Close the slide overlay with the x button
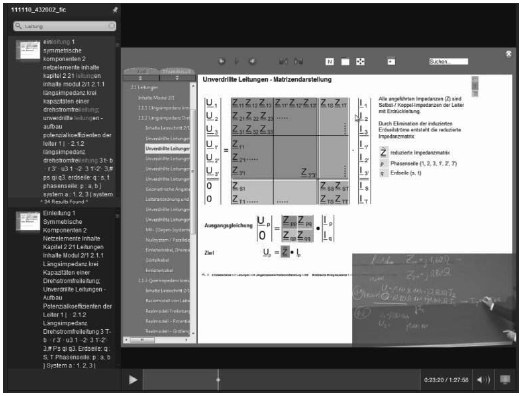This screenshot has height=396, width=522. point(509,54)
